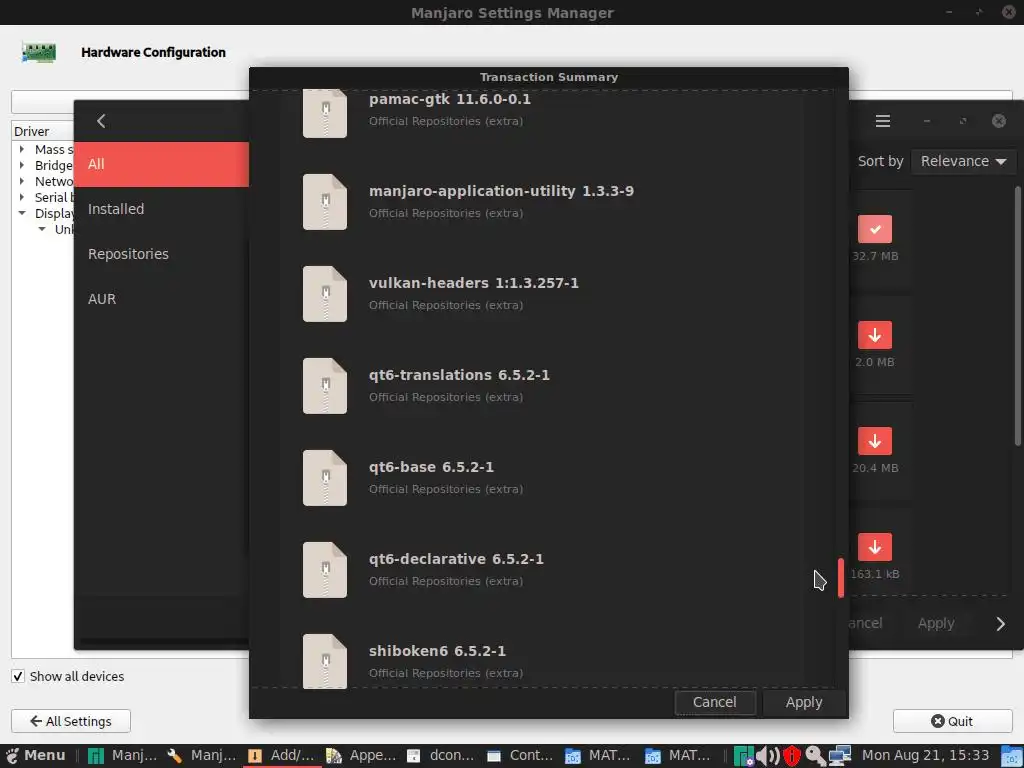Click the vulkan-headers 1:1.3.257-1 entry text
This screenshot has height=768, width=1024.
pyautogui.click(x=473, y=283)
